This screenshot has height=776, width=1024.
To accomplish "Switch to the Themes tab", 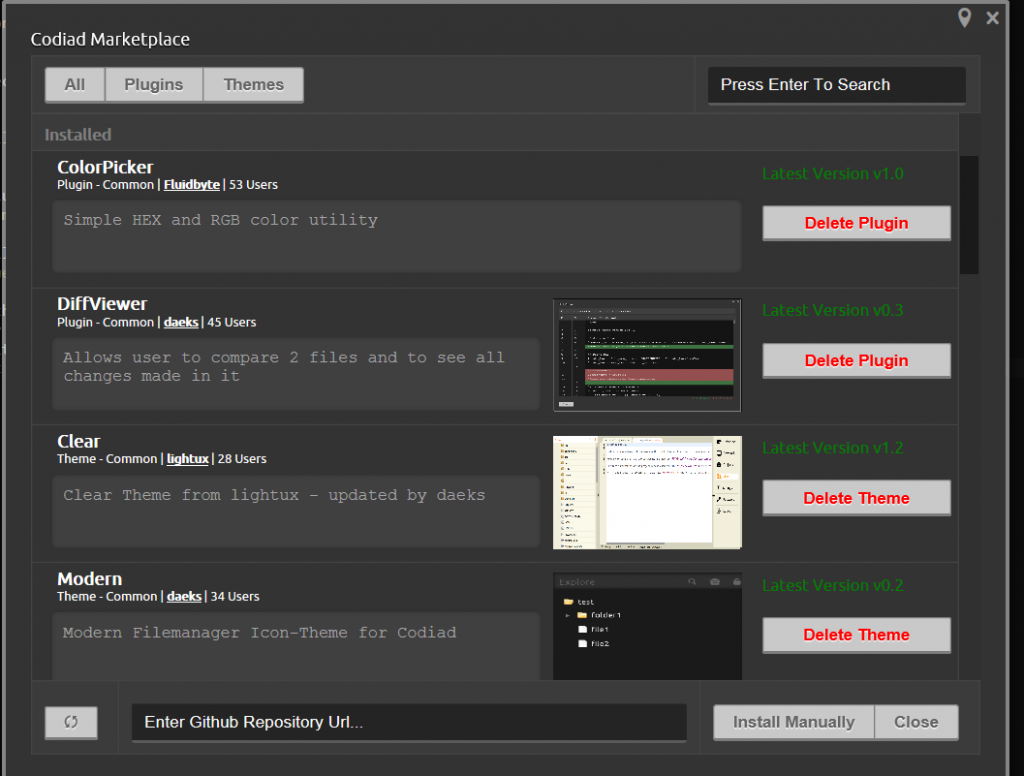I will click(x=253, y=84).
